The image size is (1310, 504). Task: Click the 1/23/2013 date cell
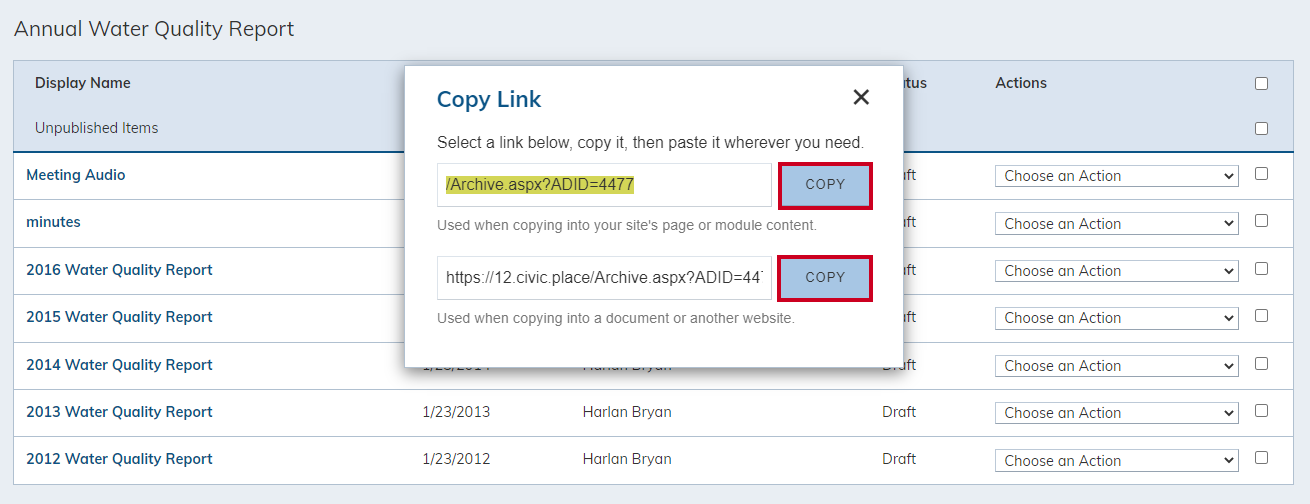click(x=457, y=412)
